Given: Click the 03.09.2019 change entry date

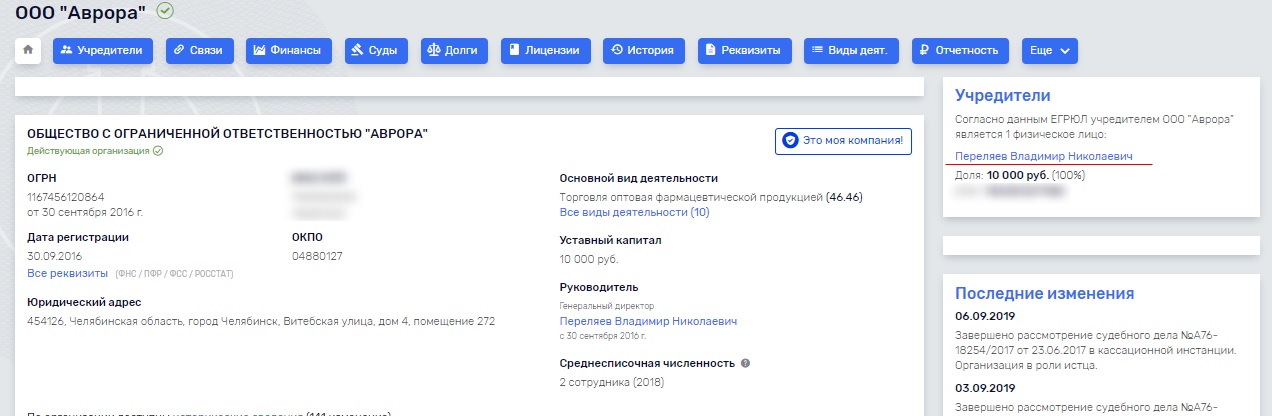Looking at the screenshot, I should (x=985, y=387).
